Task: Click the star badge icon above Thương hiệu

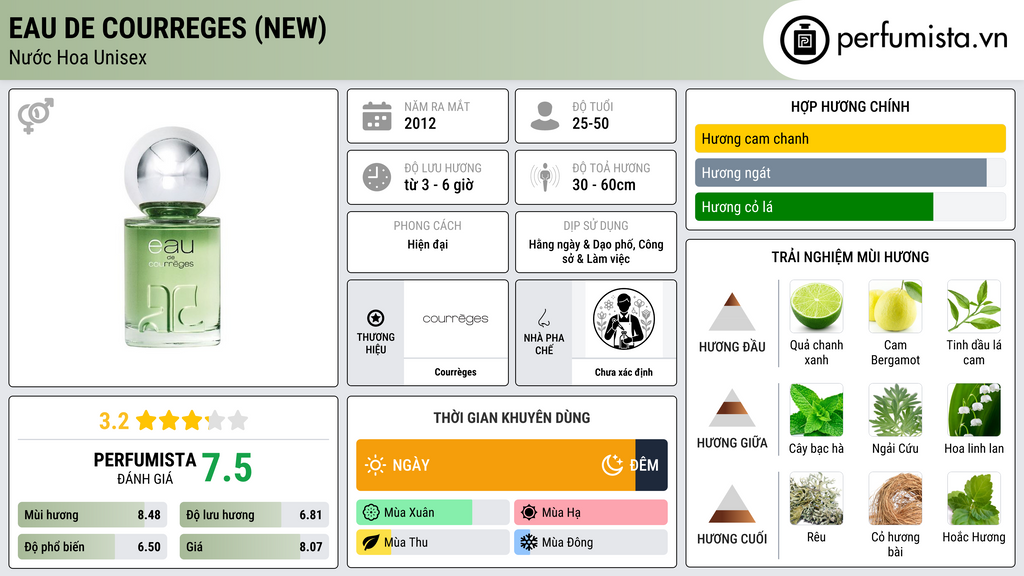Action: pos(376,318)
